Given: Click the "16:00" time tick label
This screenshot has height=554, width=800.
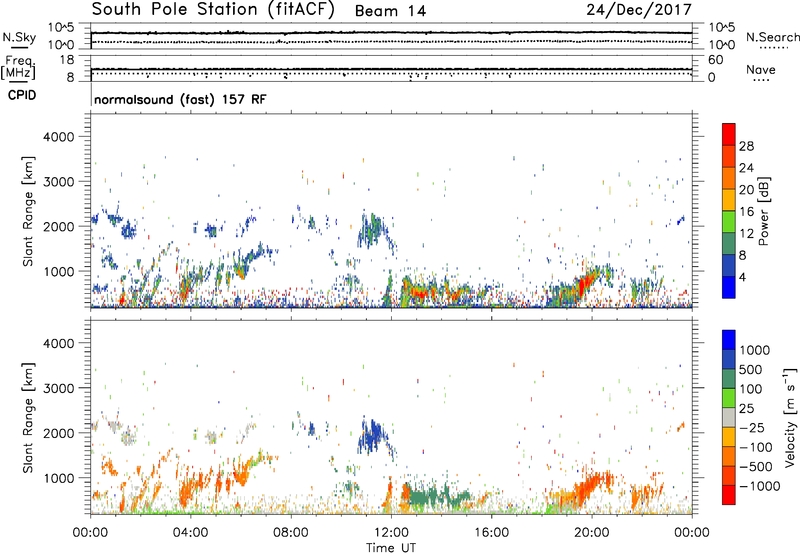Looking at the screenshot, I should [x=491, y=533].
